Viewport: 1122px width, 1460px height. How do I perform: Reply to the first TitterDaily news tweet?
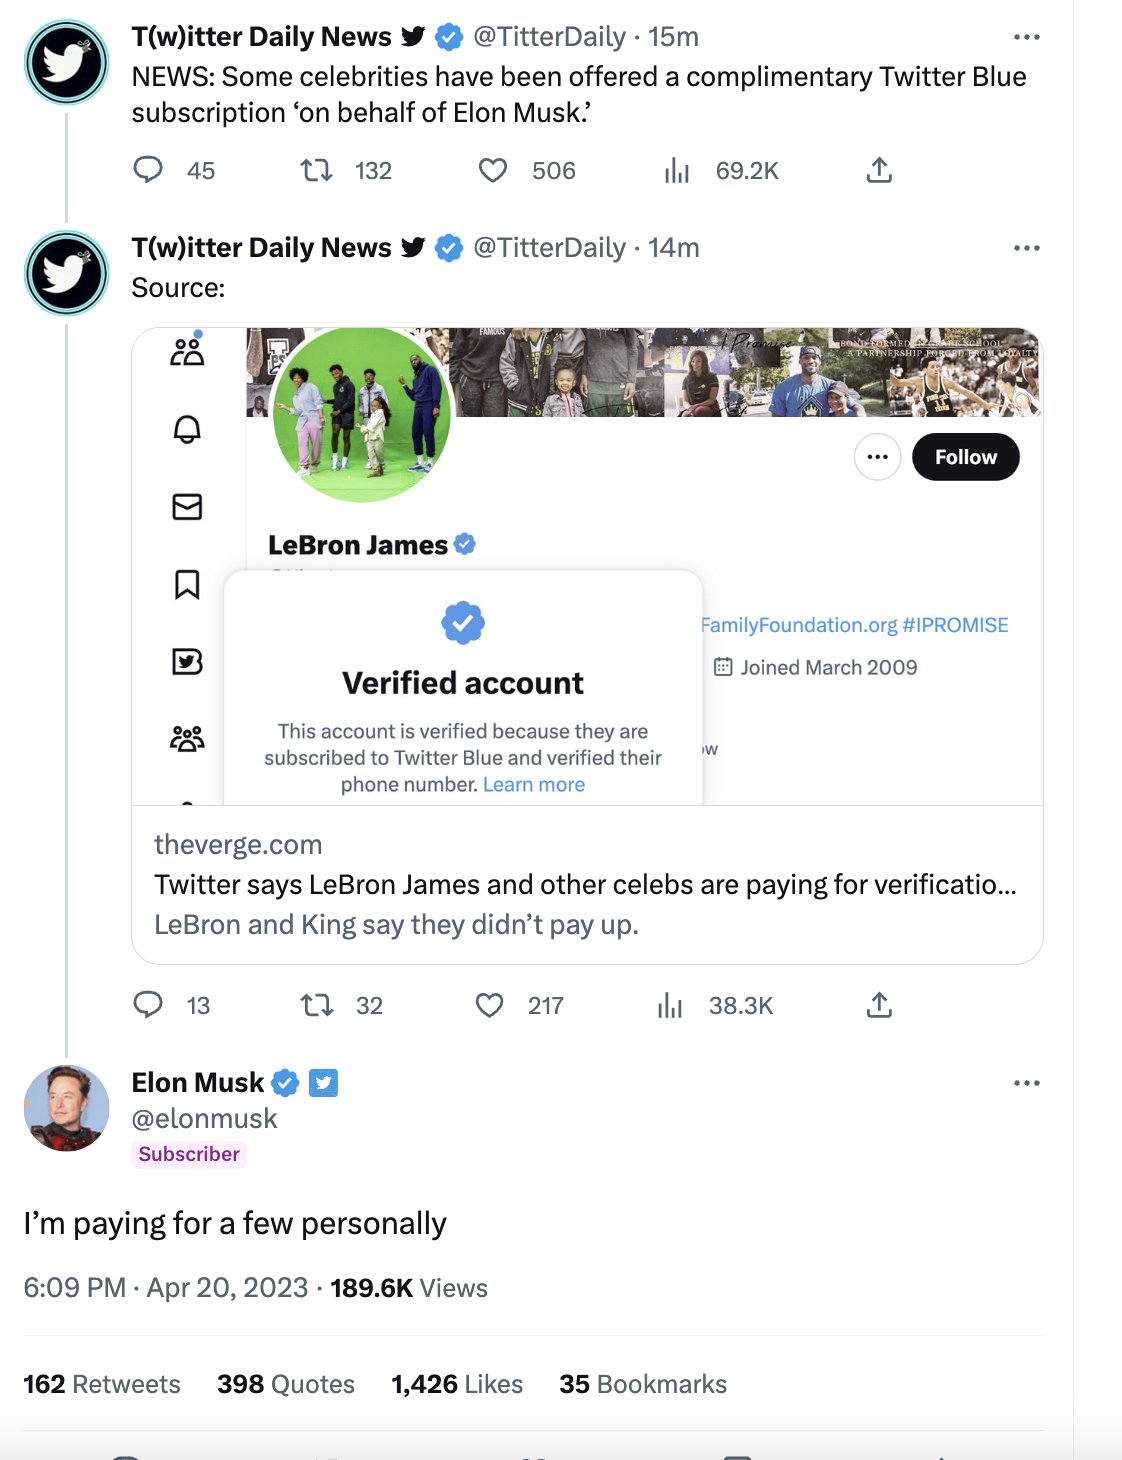[x=148, y=170]
